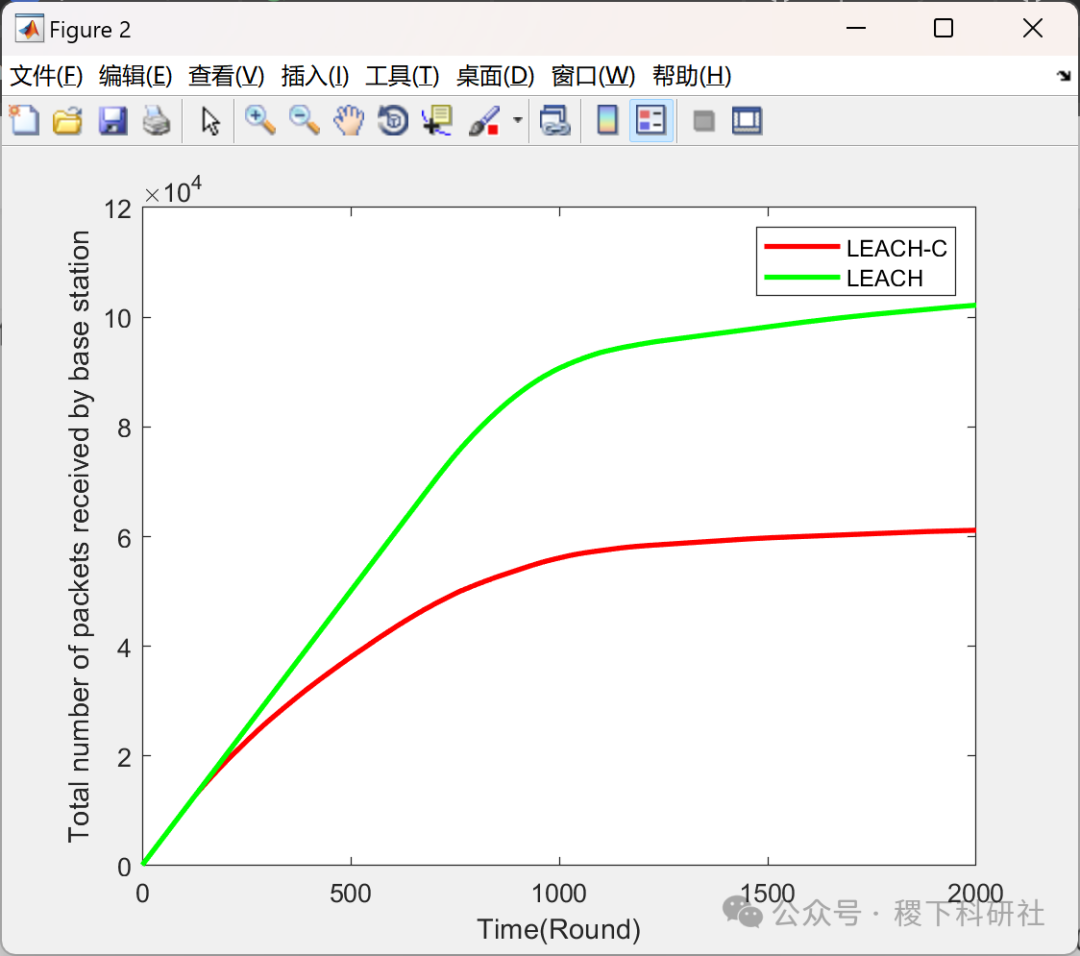Open the 查看(V) menu
The image size is (1080, 956).
click(x=227, y=76)
